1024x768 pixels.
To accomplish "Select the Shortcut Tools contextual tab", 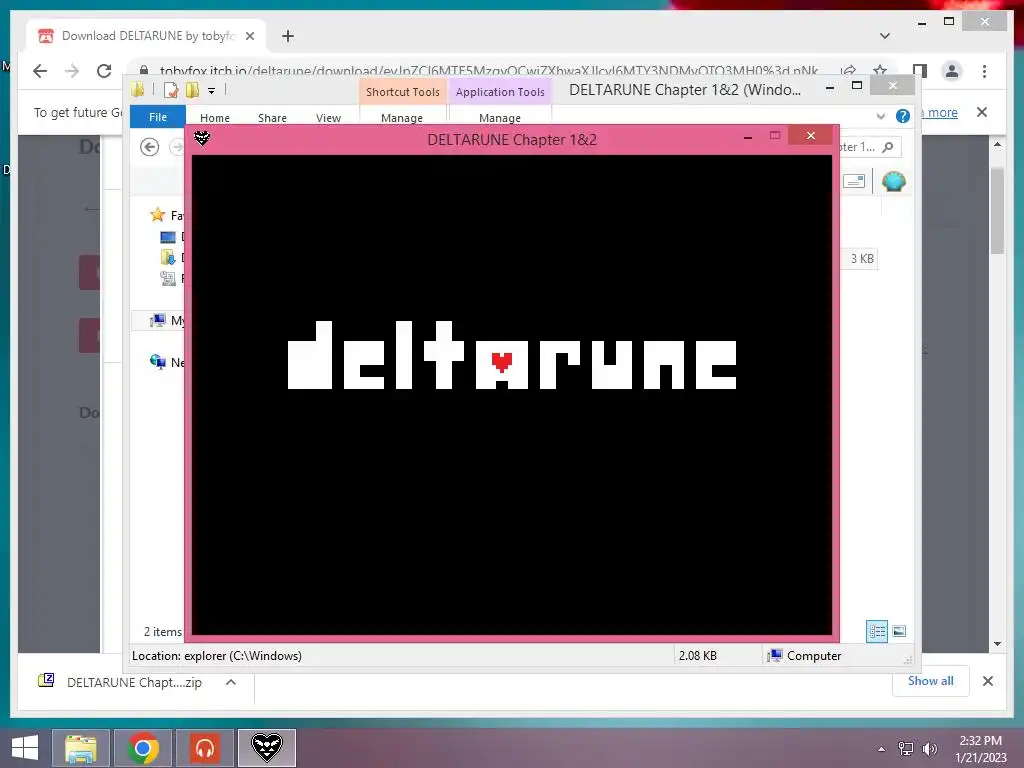I will (x=403, y=92).
